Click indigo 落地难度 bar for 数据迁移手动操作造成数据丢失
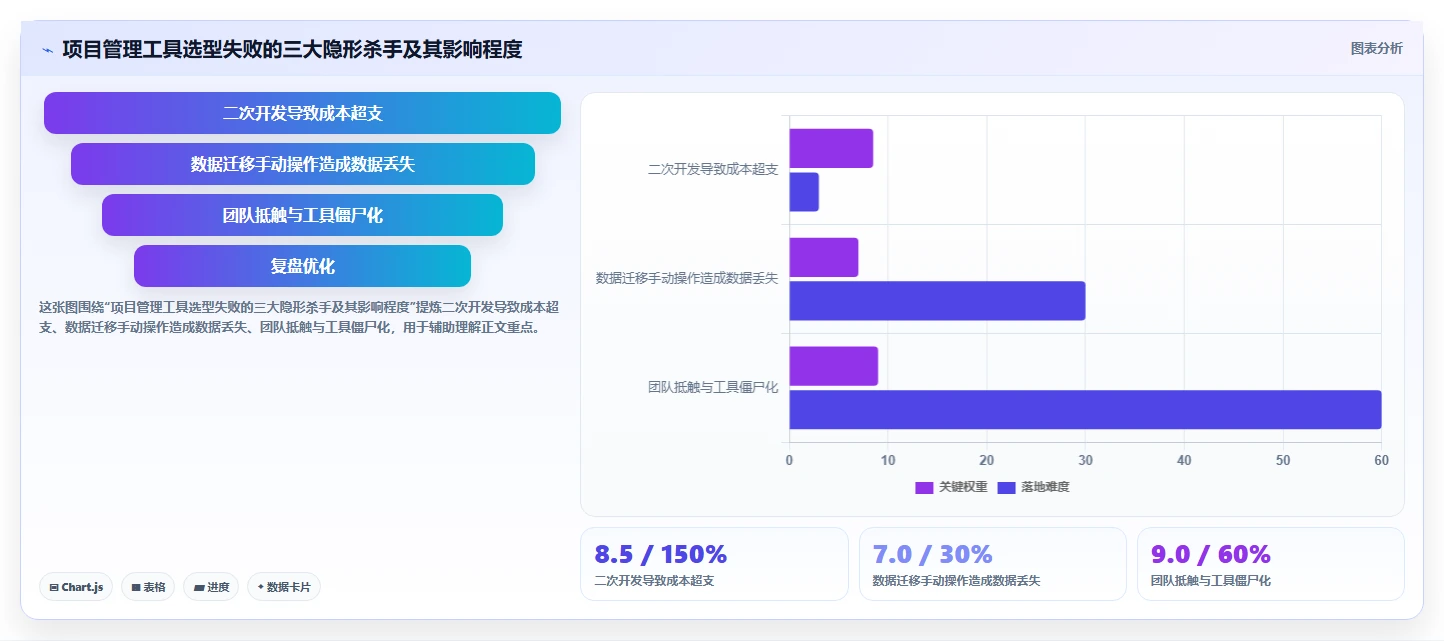Screen dimensions: 1444x641 (x=937, y=301)
